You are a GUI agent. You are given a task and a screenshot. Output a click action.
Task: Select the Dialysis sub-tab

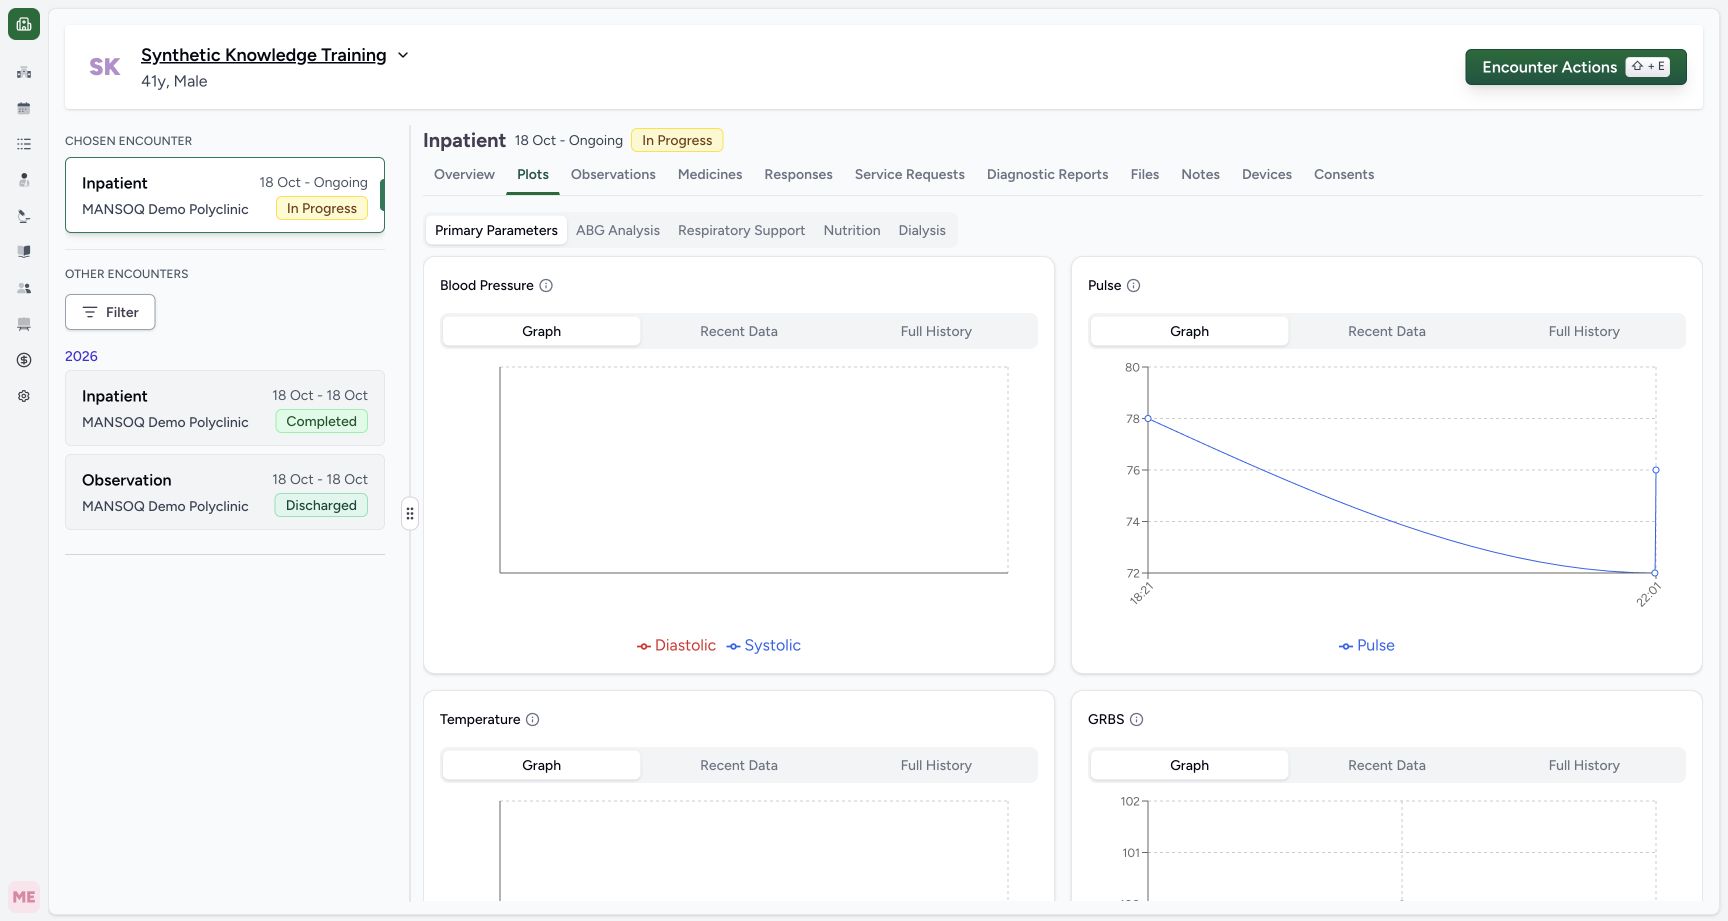point(921,231)
